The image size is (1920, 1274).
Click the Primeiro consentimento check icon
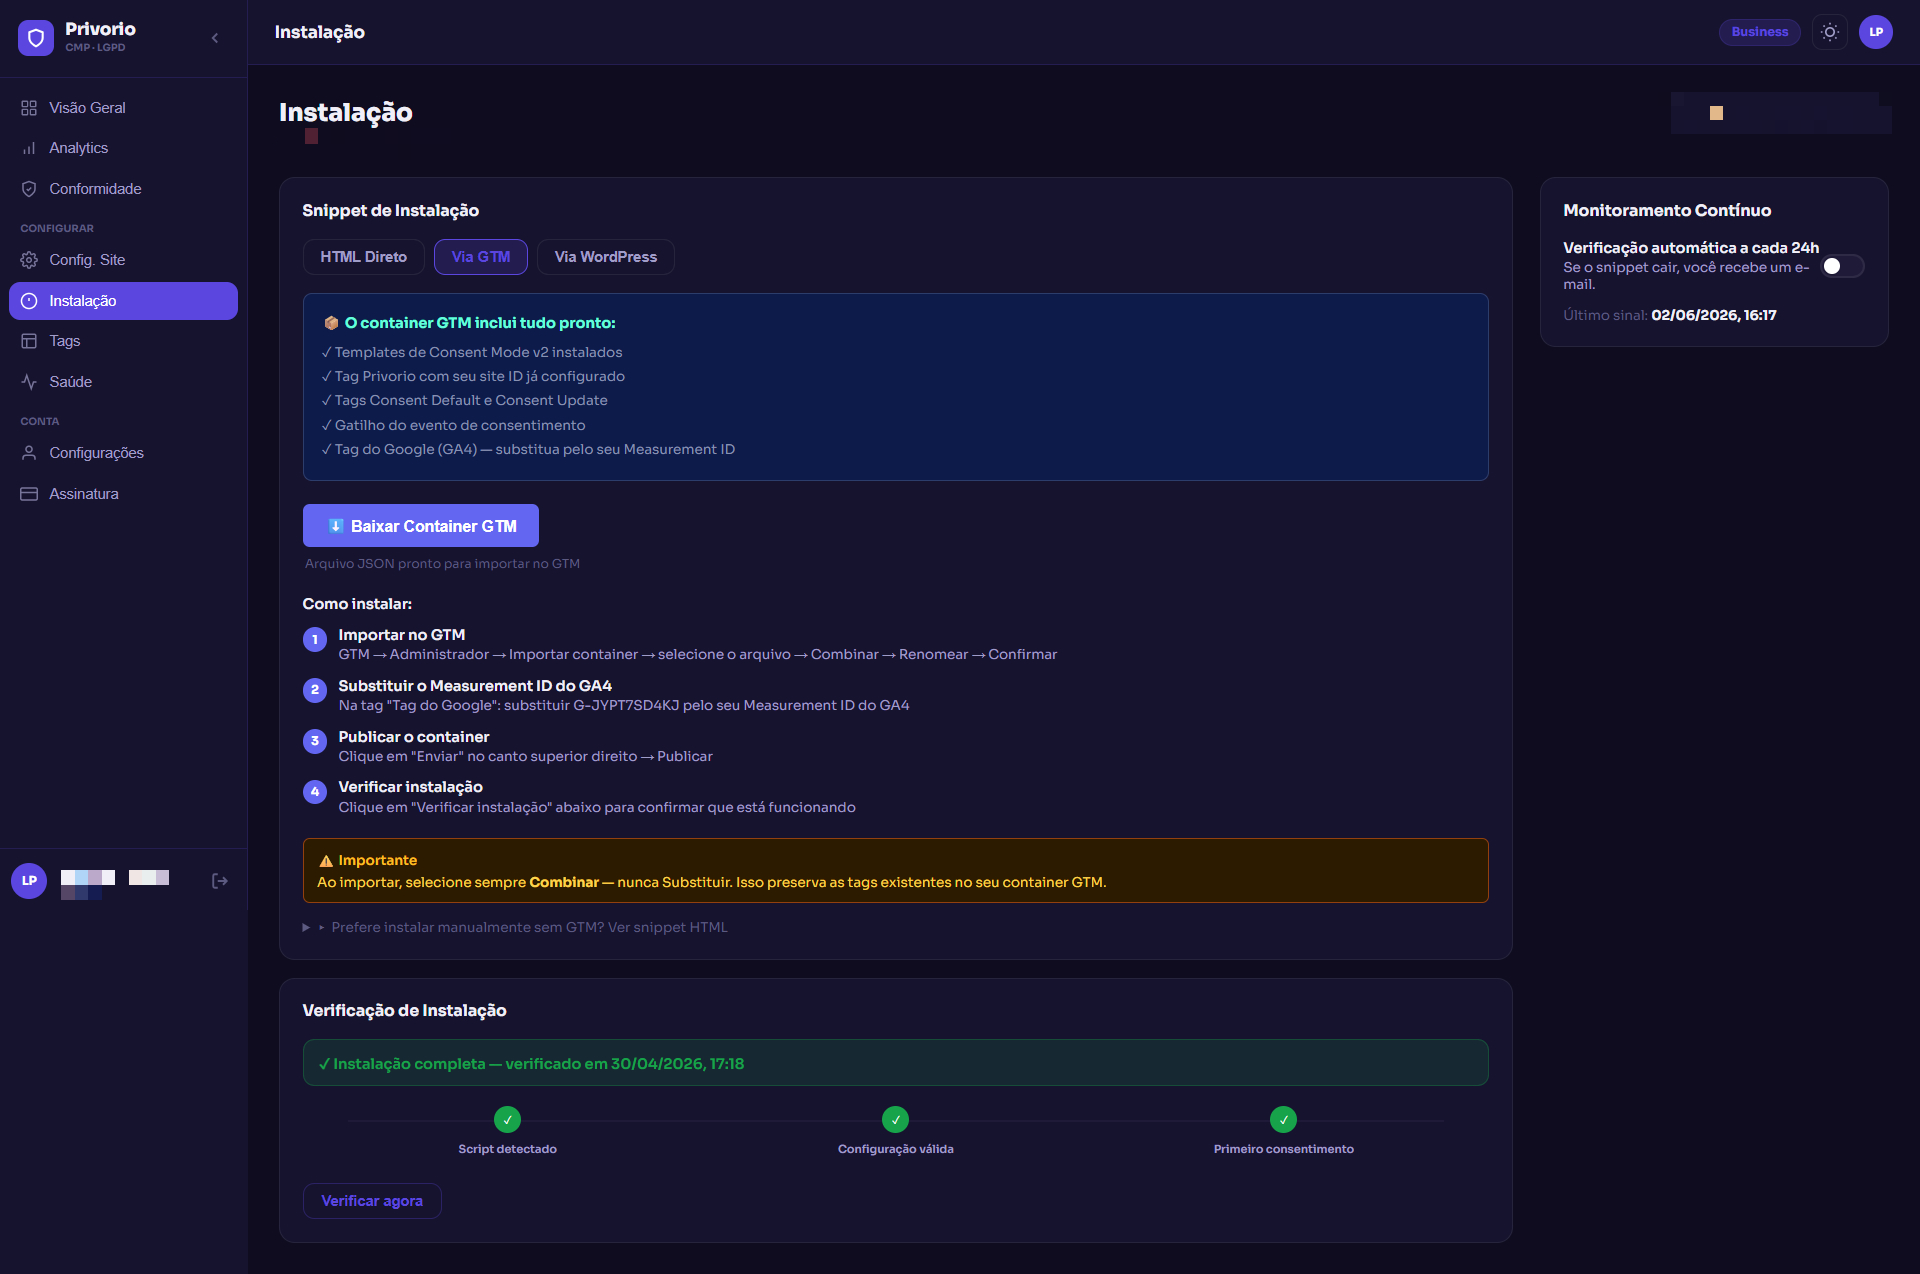[x=1284, y=1120]
